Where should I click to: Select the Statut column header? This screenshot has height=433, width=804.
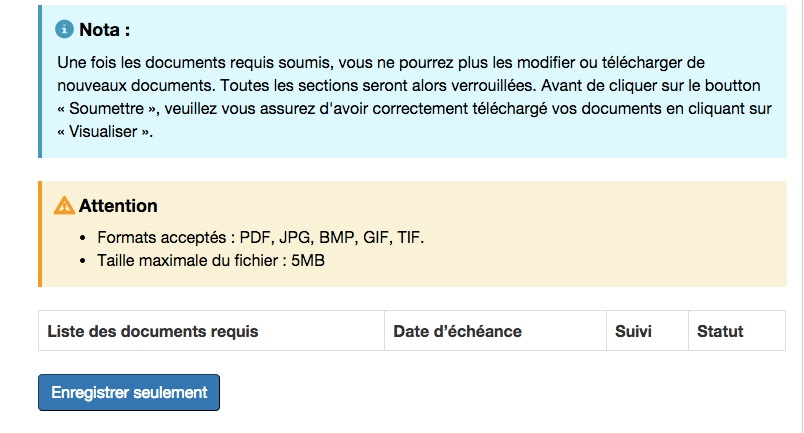click(720, 331)
